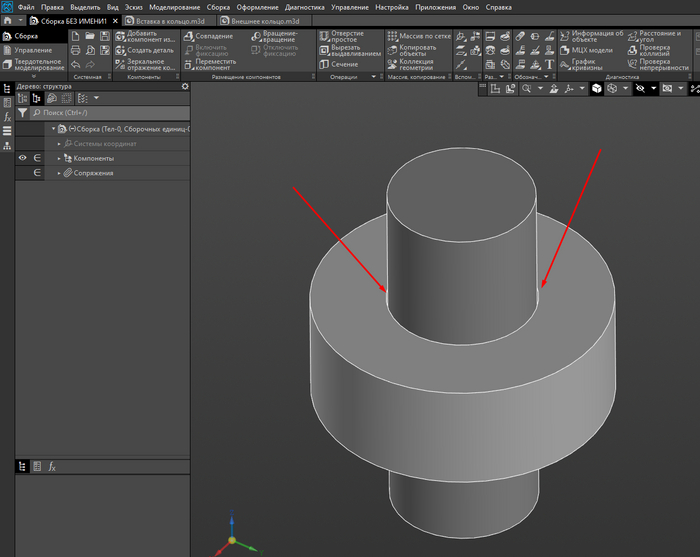
Task: Select the Расстояние и угол measurement tool
Action: (654, 37)
